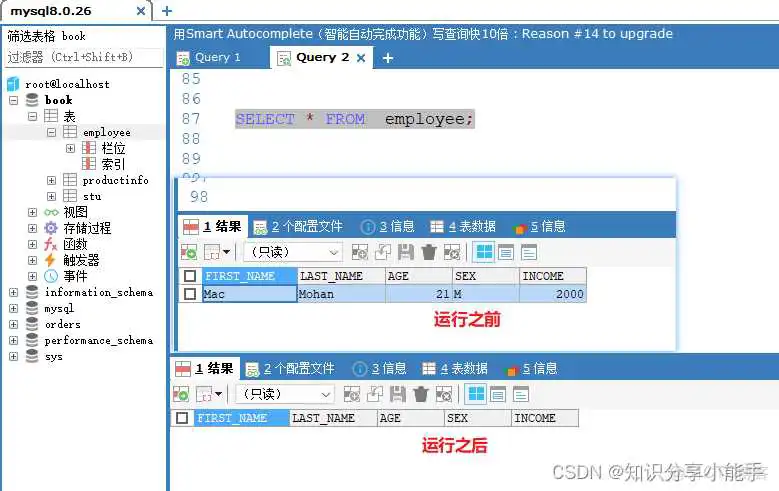Click the export icon in the lower result toolbar
This screenshot has width=779, height=491.
(181, 395)
